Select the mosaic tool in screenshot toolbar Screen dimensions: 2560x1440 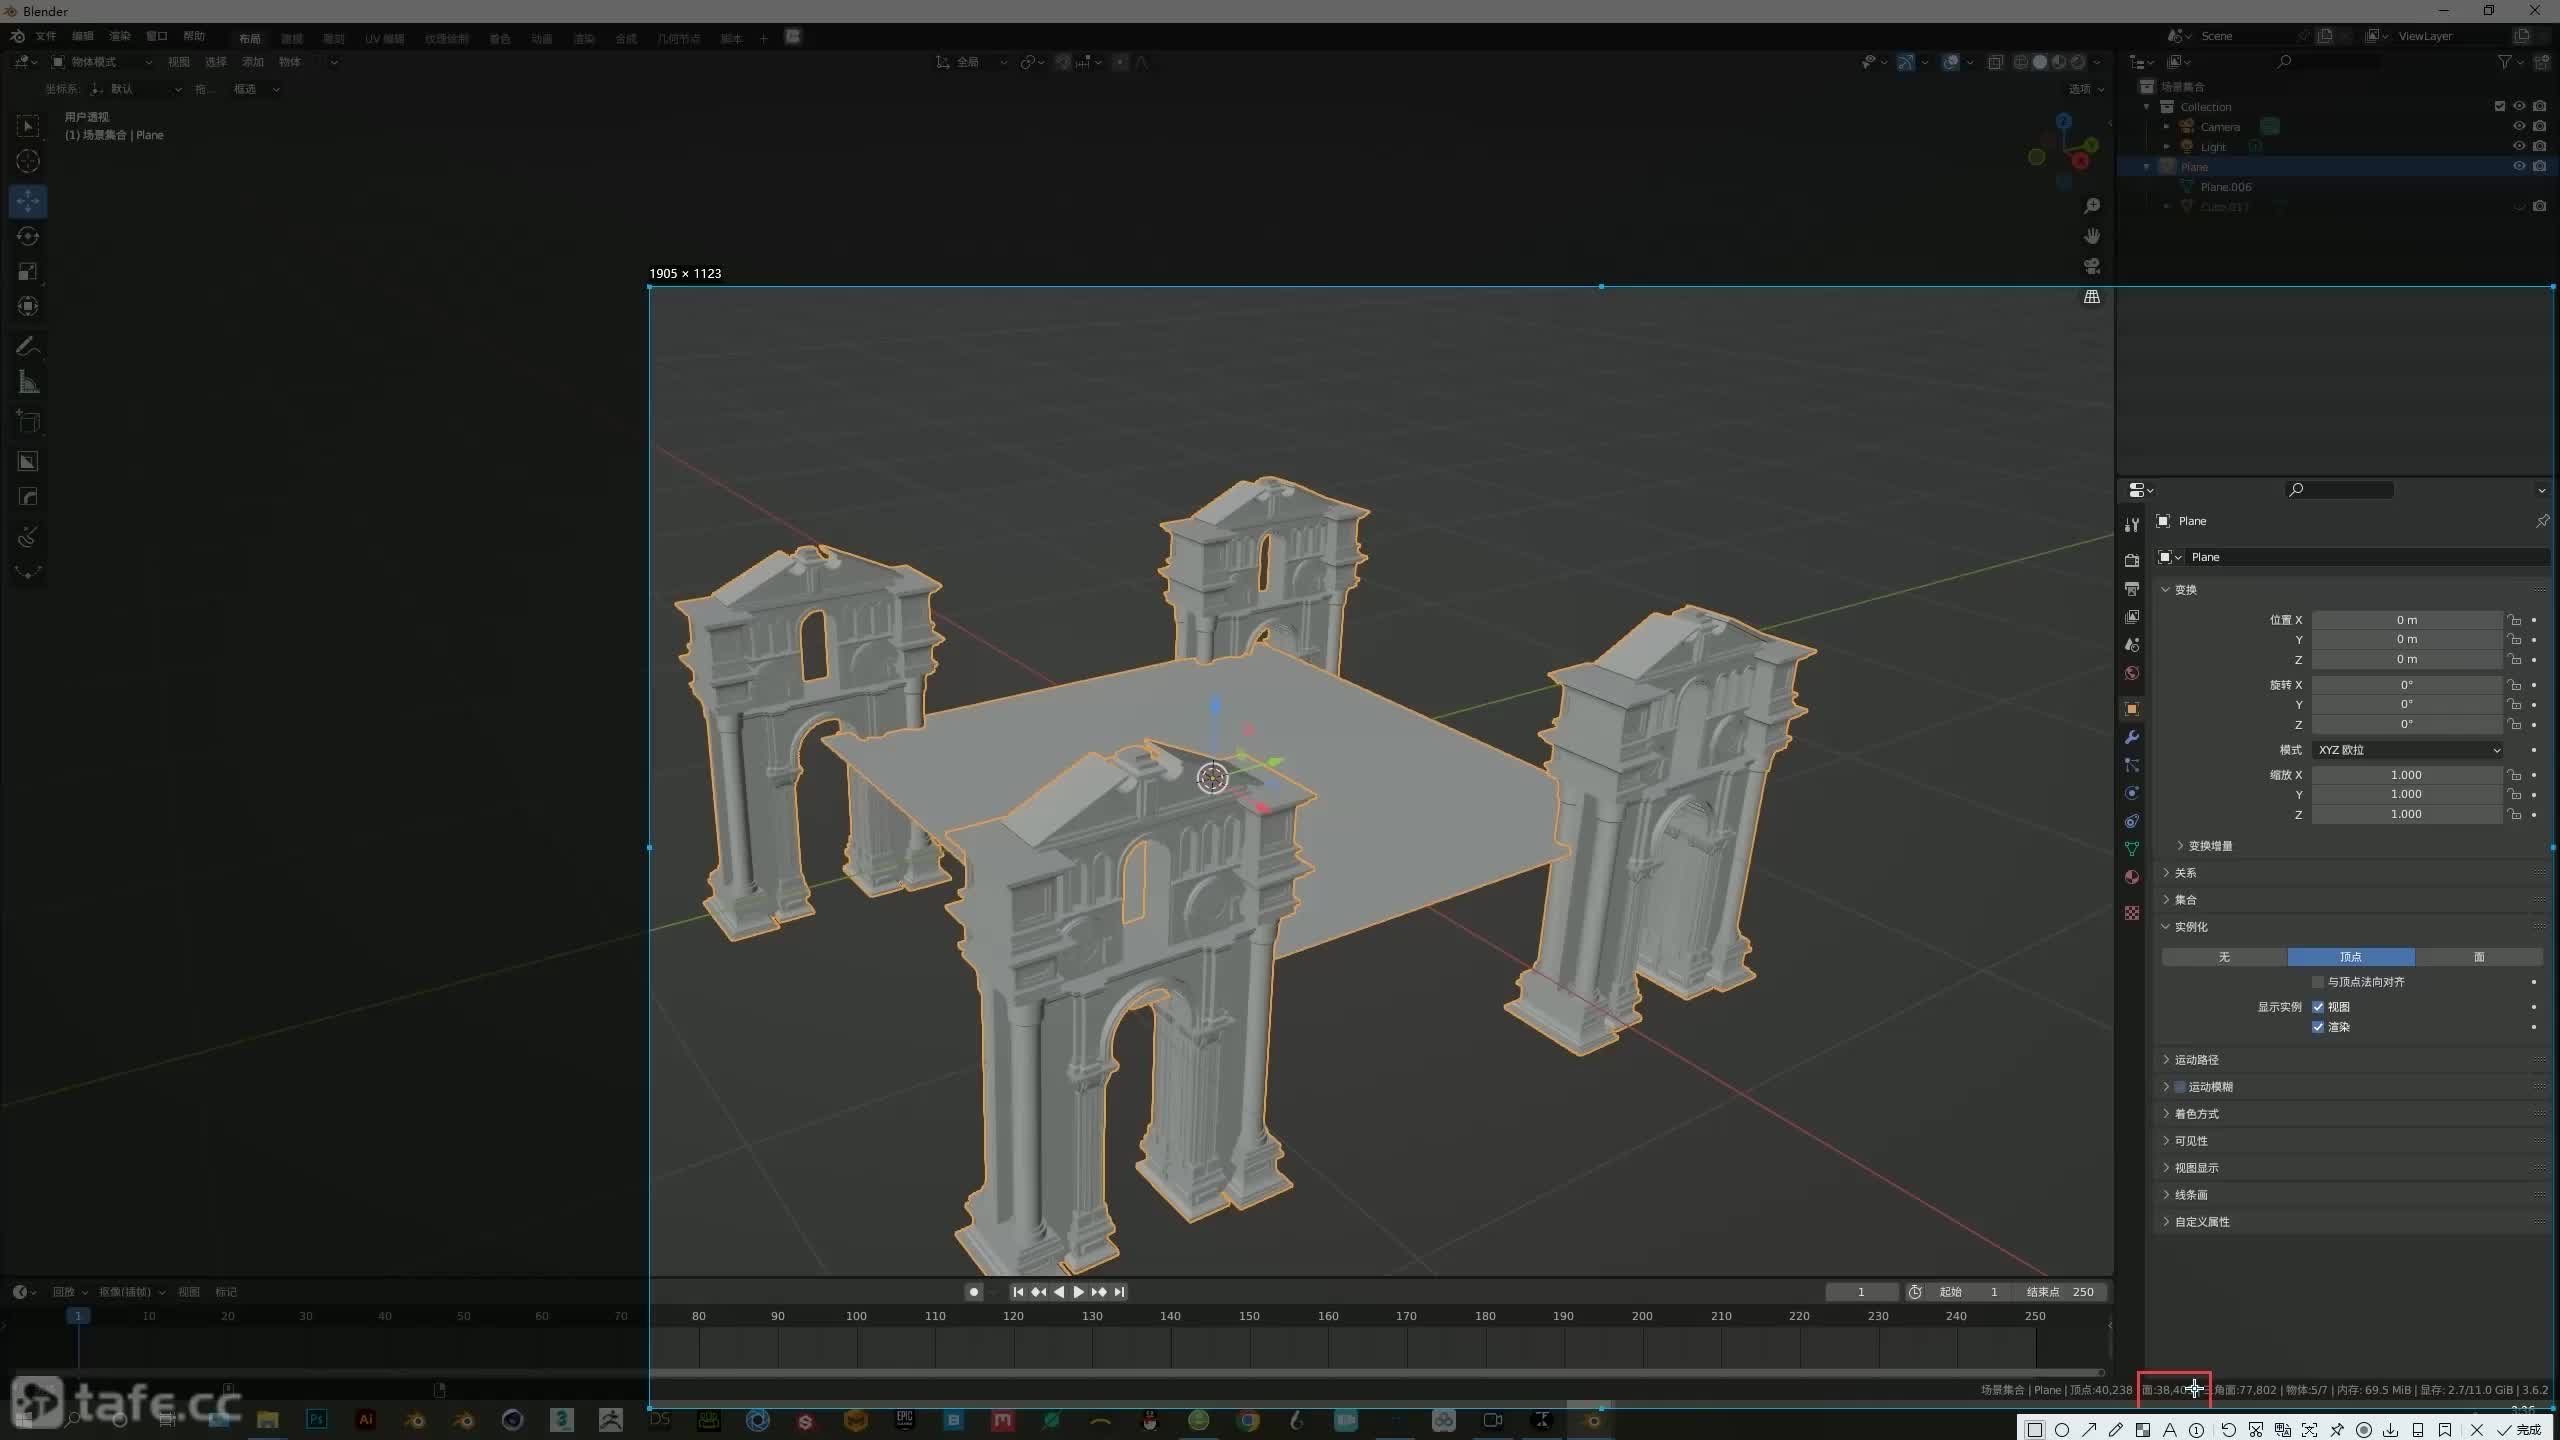pos(2143,1430)
